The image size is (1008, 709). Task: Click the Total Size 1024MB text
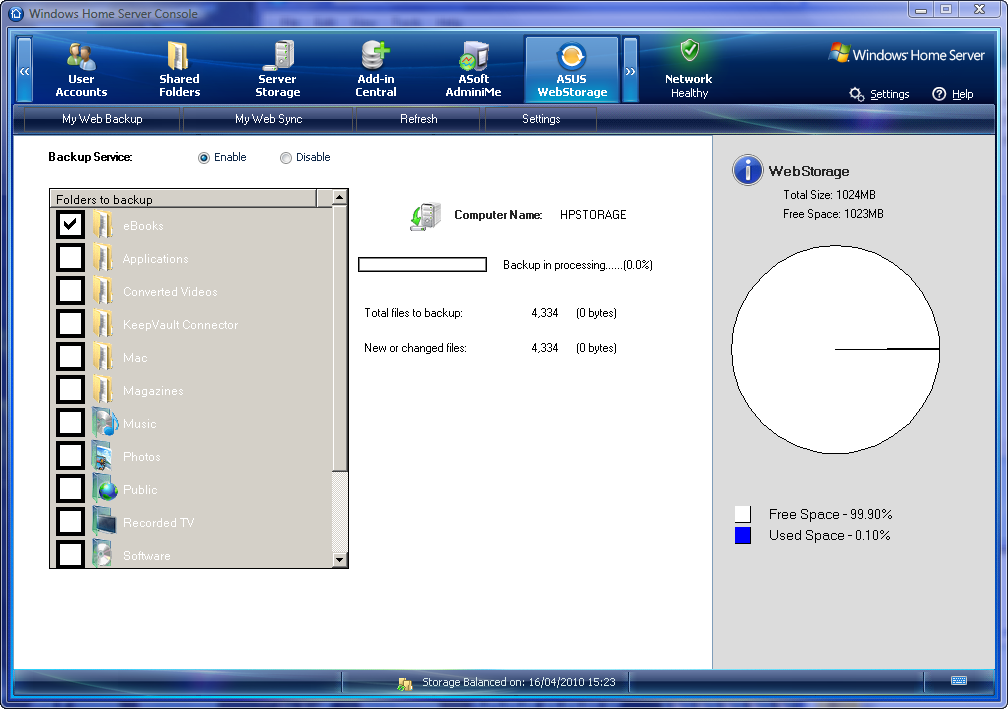click(829, 195)
